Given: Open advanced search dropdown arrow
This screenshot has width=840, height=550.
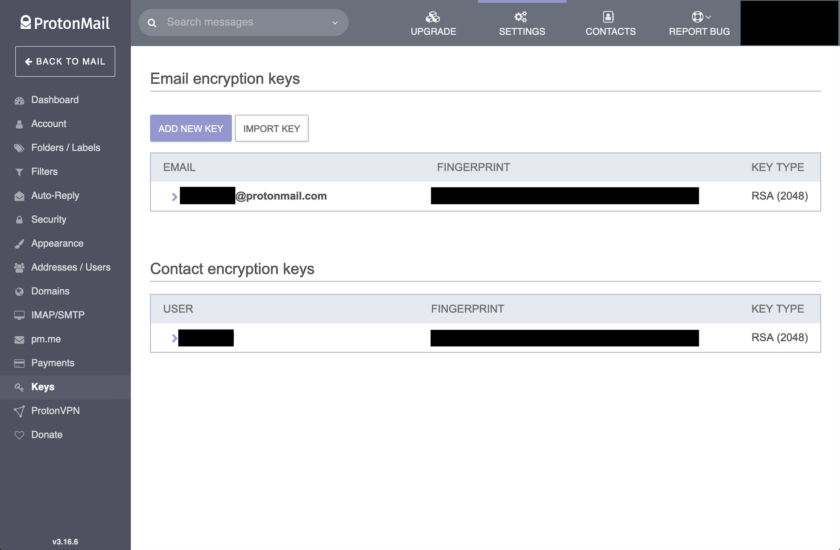Looking at the screenshot, I should coord(335,22).
